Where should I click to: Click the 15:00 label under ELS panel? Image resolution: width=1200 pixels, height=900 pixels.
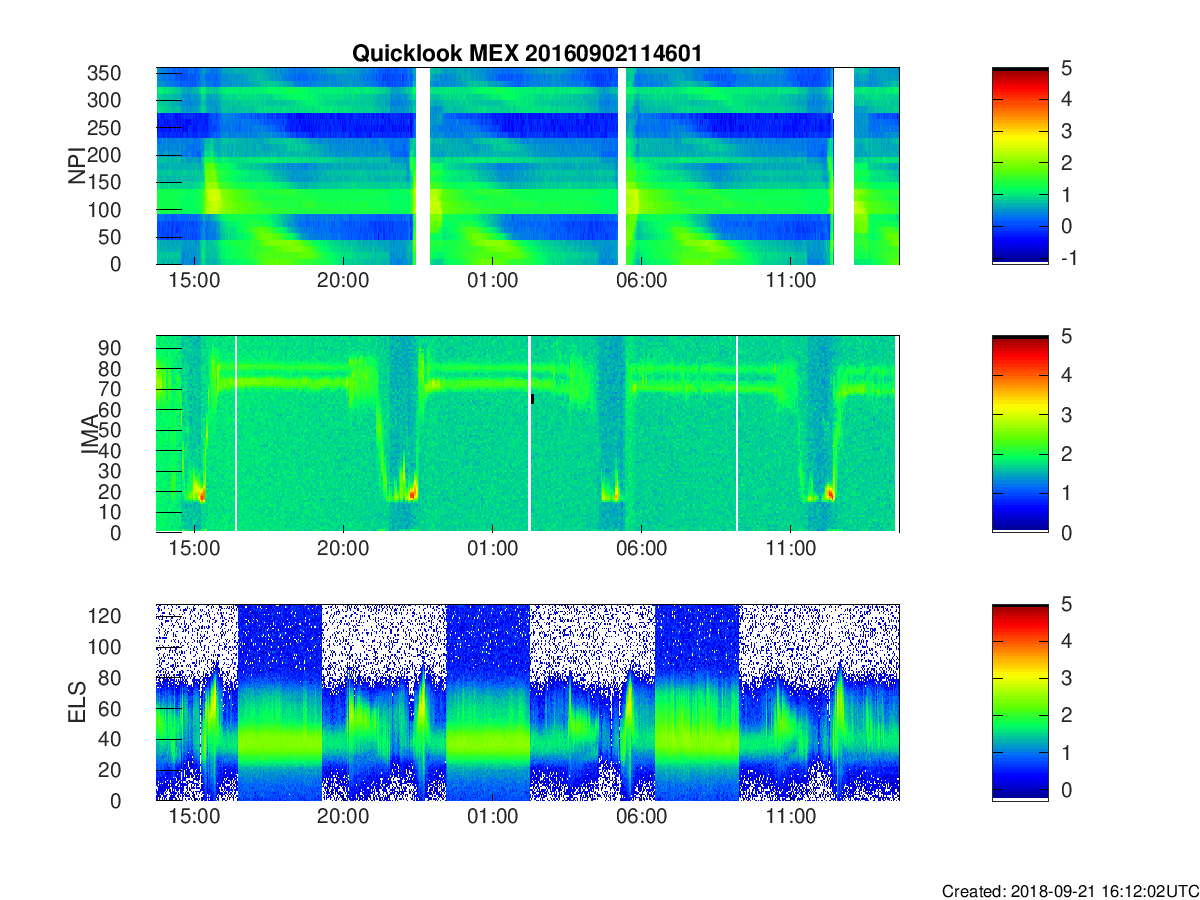[194, 818]
